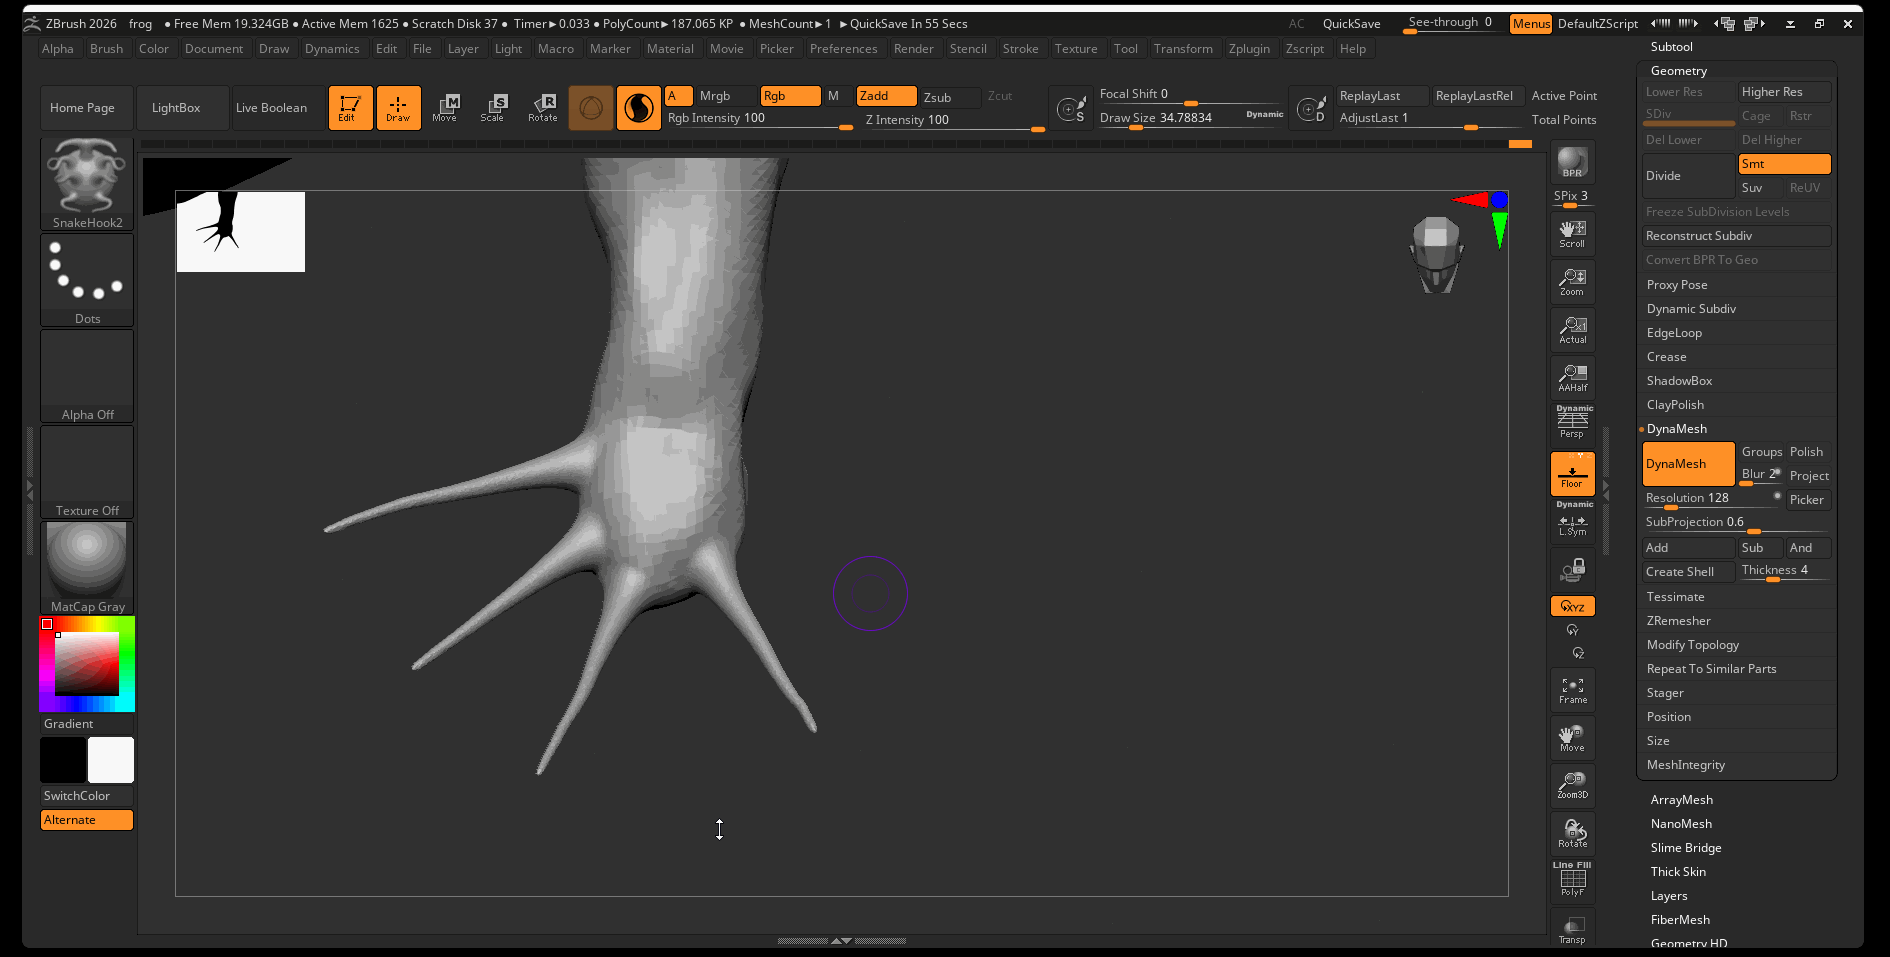Image resolution: width=1890 pixels, height=957 pixels.
Task: Collapse the DynaMesh section header
Action: point(1676,429)
